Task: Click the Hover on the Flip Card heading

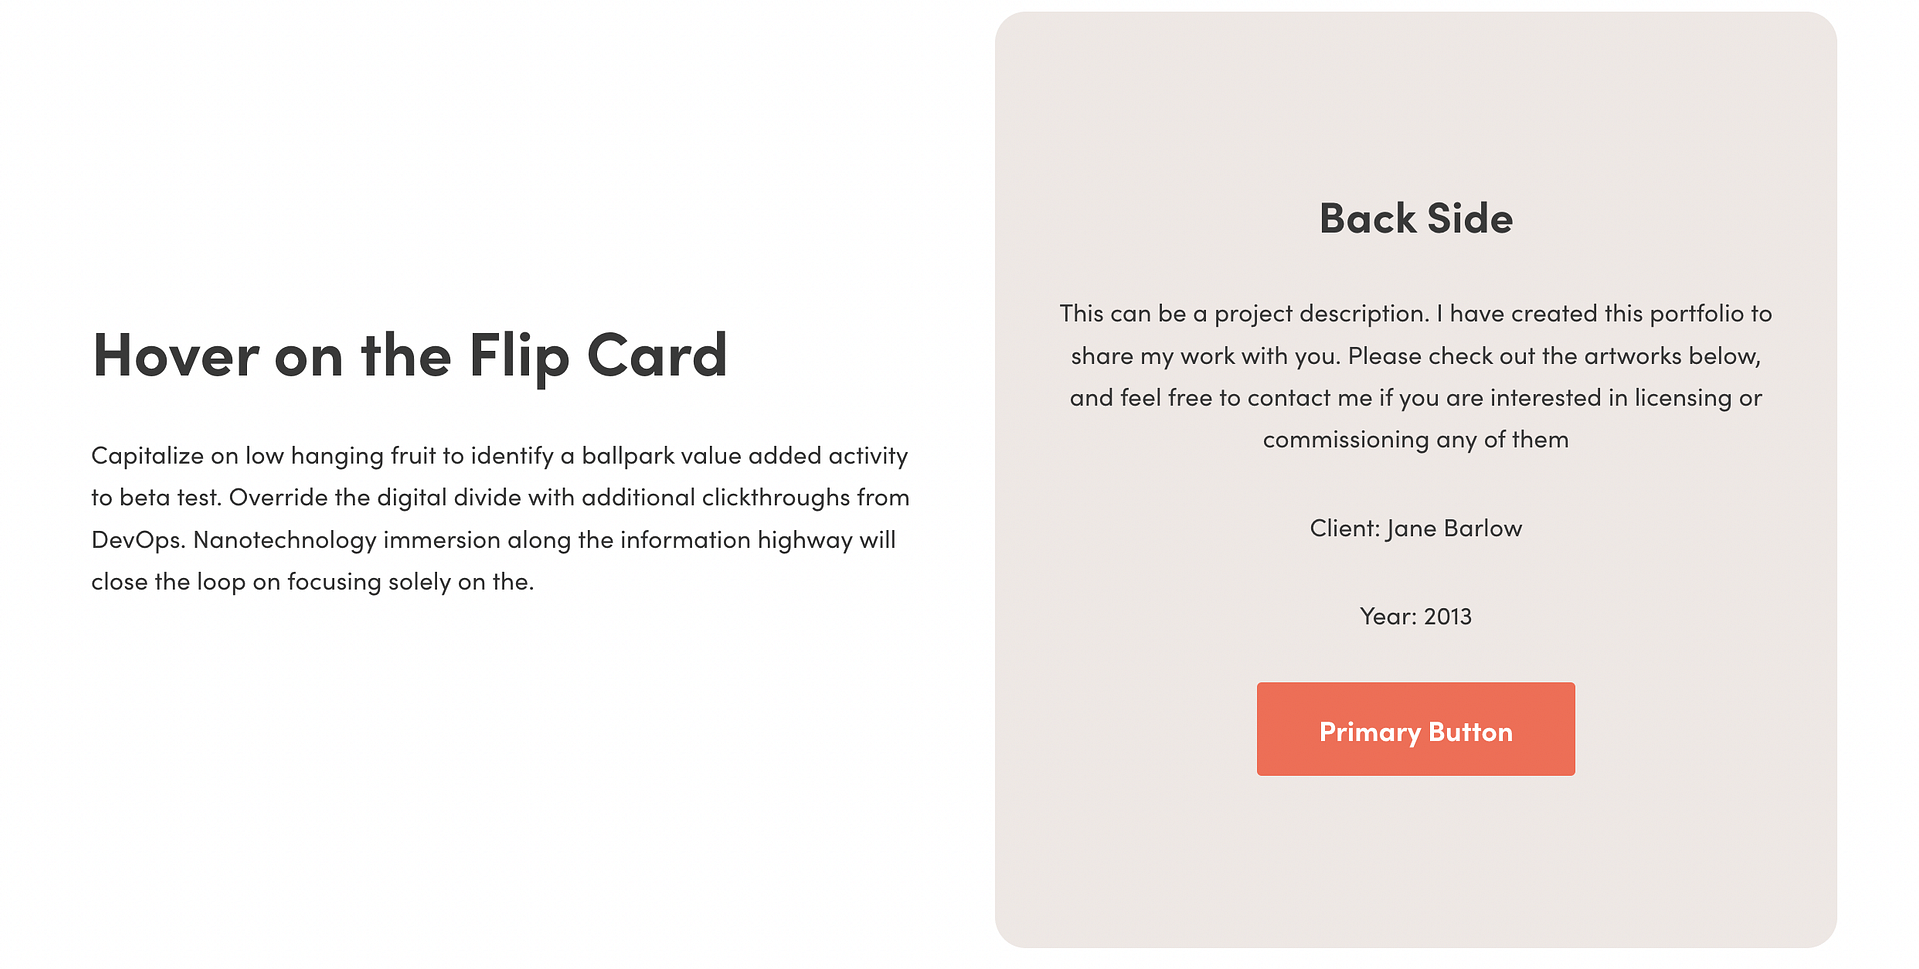Action: tap(410, 355)
